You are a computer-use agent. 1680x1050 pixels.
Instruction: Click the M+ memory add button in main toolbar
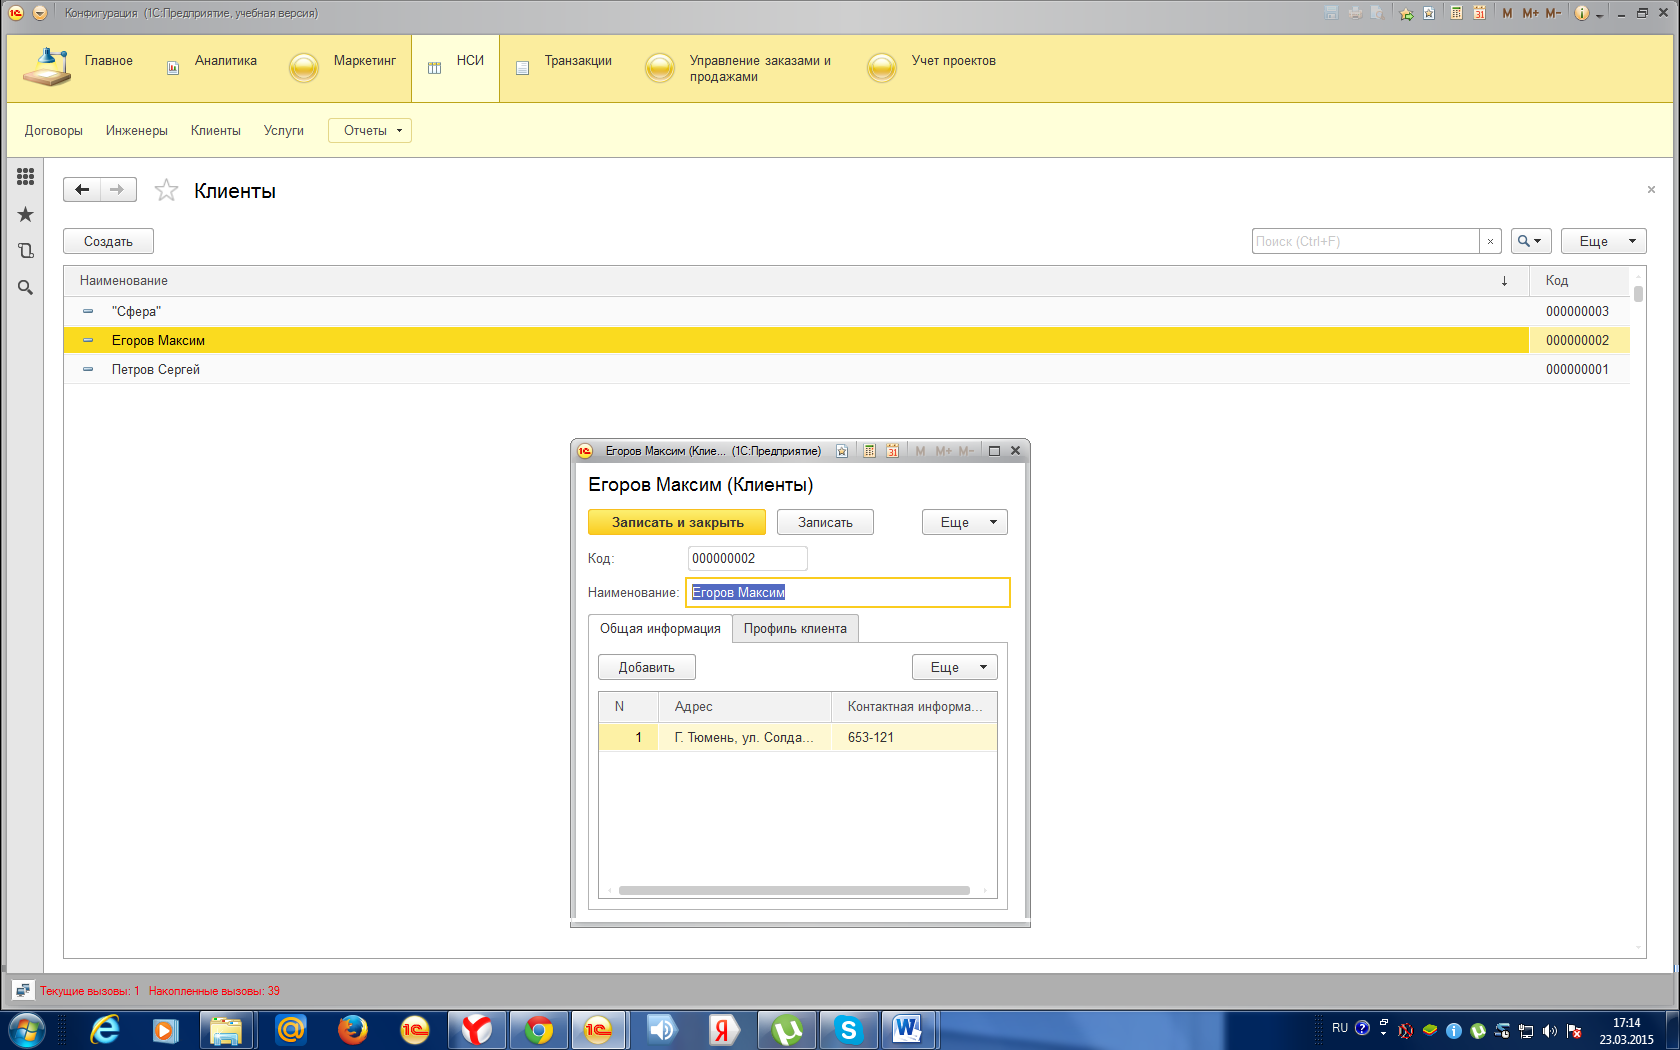pyautogui.click(x=1530, y=13)
